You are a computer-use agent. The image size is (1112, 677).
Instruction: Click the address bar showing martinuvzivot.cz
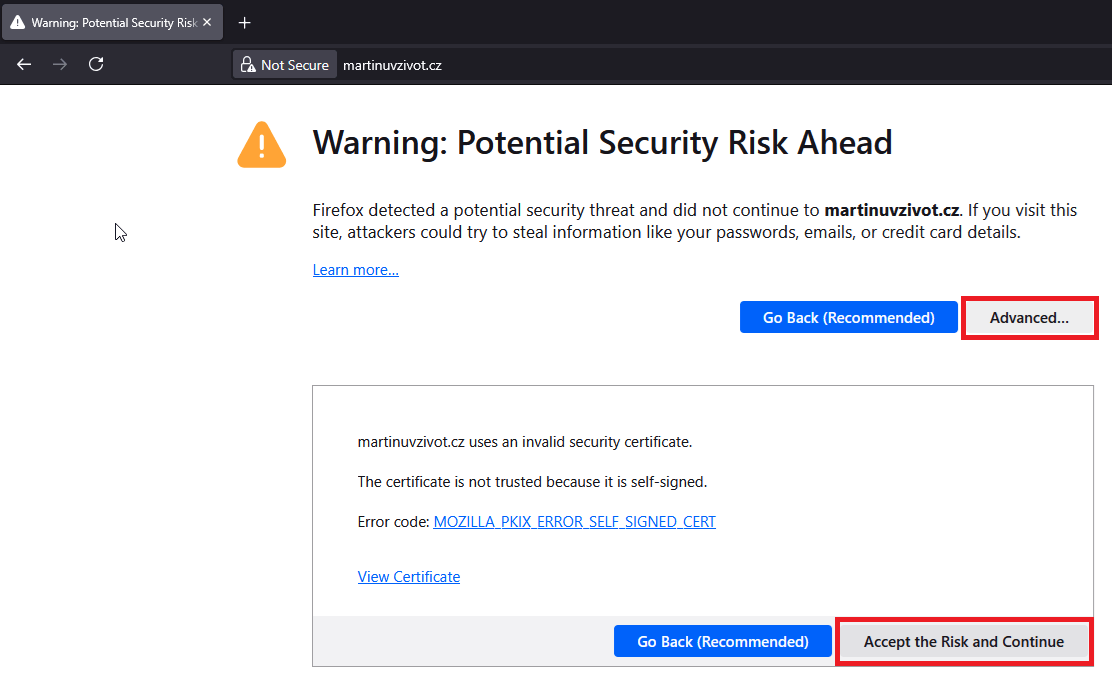tap(392, 64)
